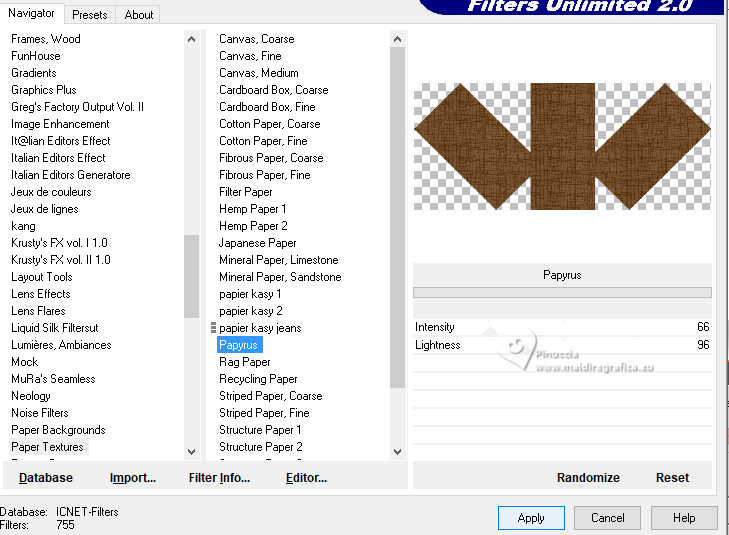Choose Striped Paper, Coarse filter
Image resolution: width=729 pixels, height=535 pixels.
click(x=271, y=396)
